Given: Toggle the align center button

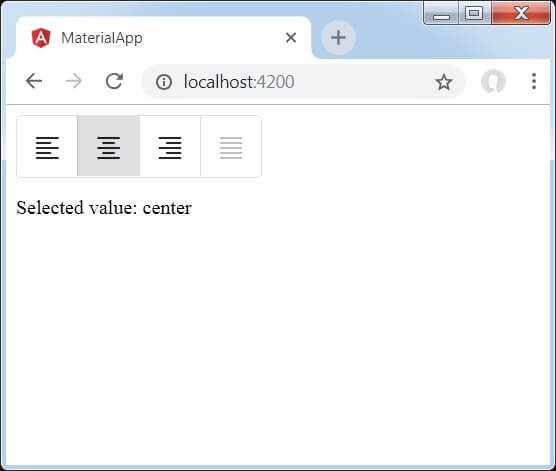Looking at the screenshot, I should [x=109, y=146].
